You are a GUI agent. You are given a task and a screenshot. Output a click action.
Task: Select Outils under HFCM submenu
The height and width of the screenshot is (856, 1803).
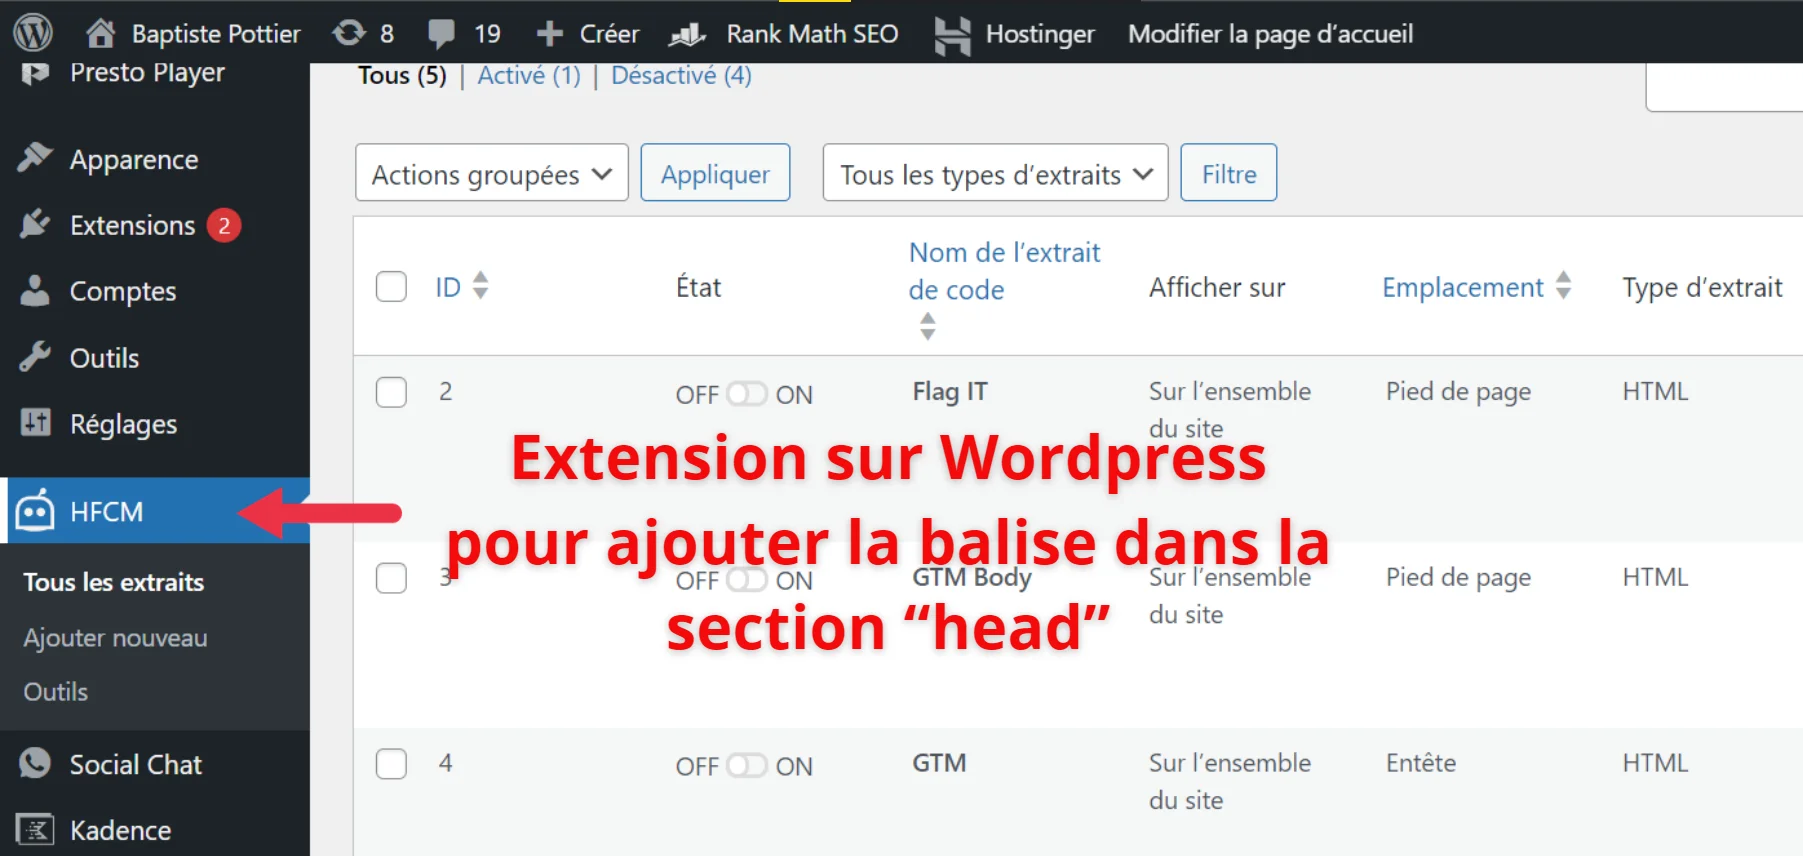pos(56,691)
